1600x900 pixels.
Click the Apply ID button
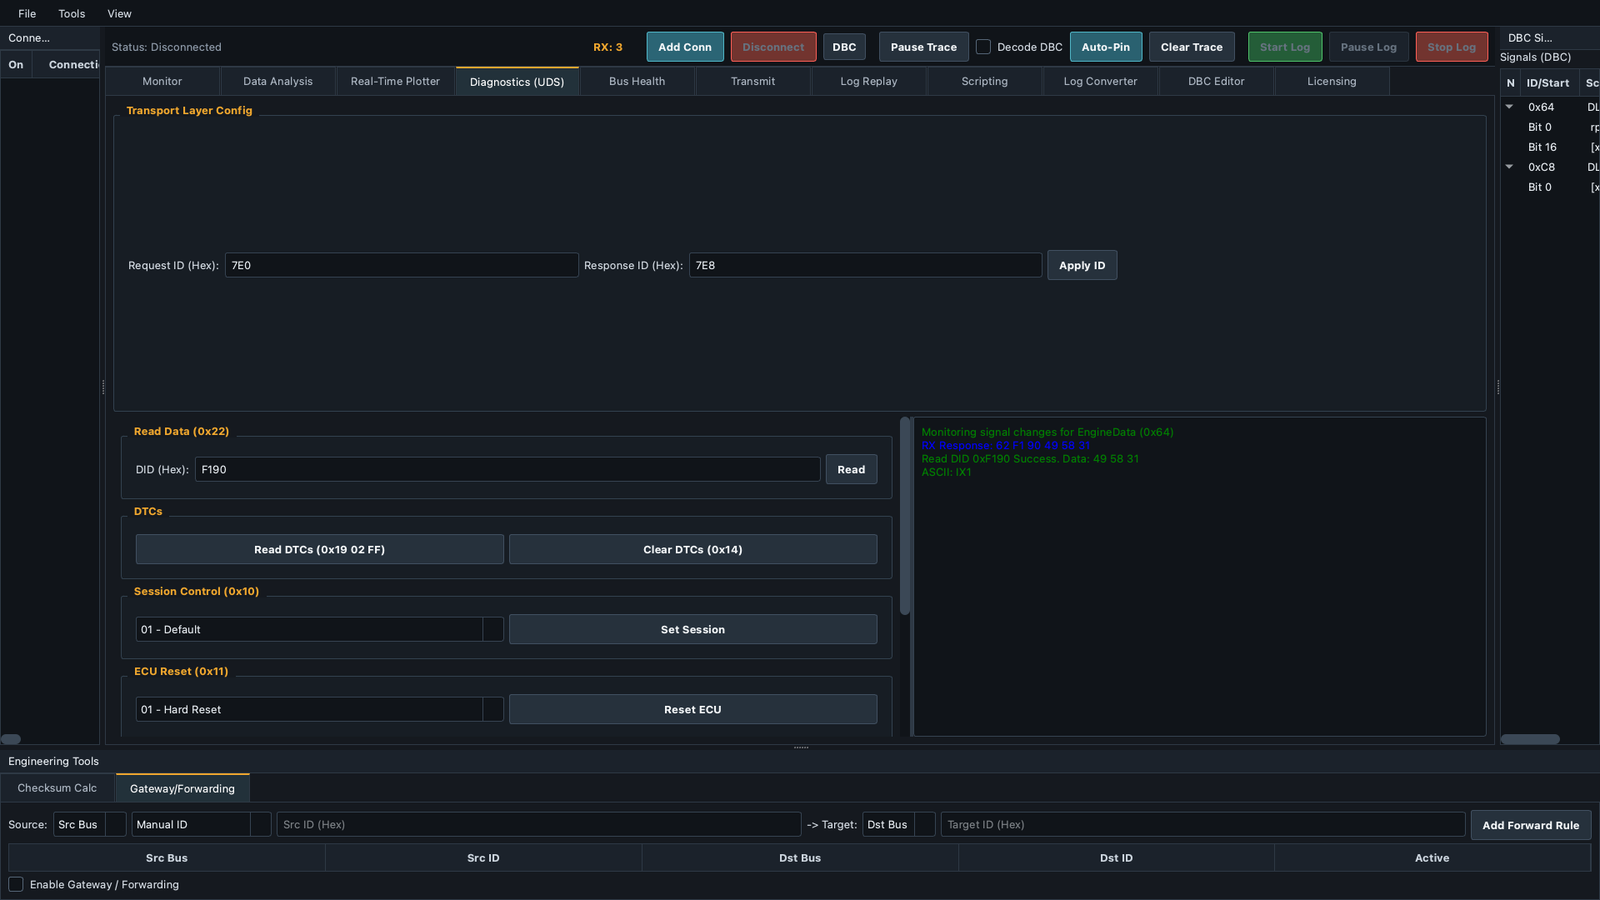(1082, 265)
